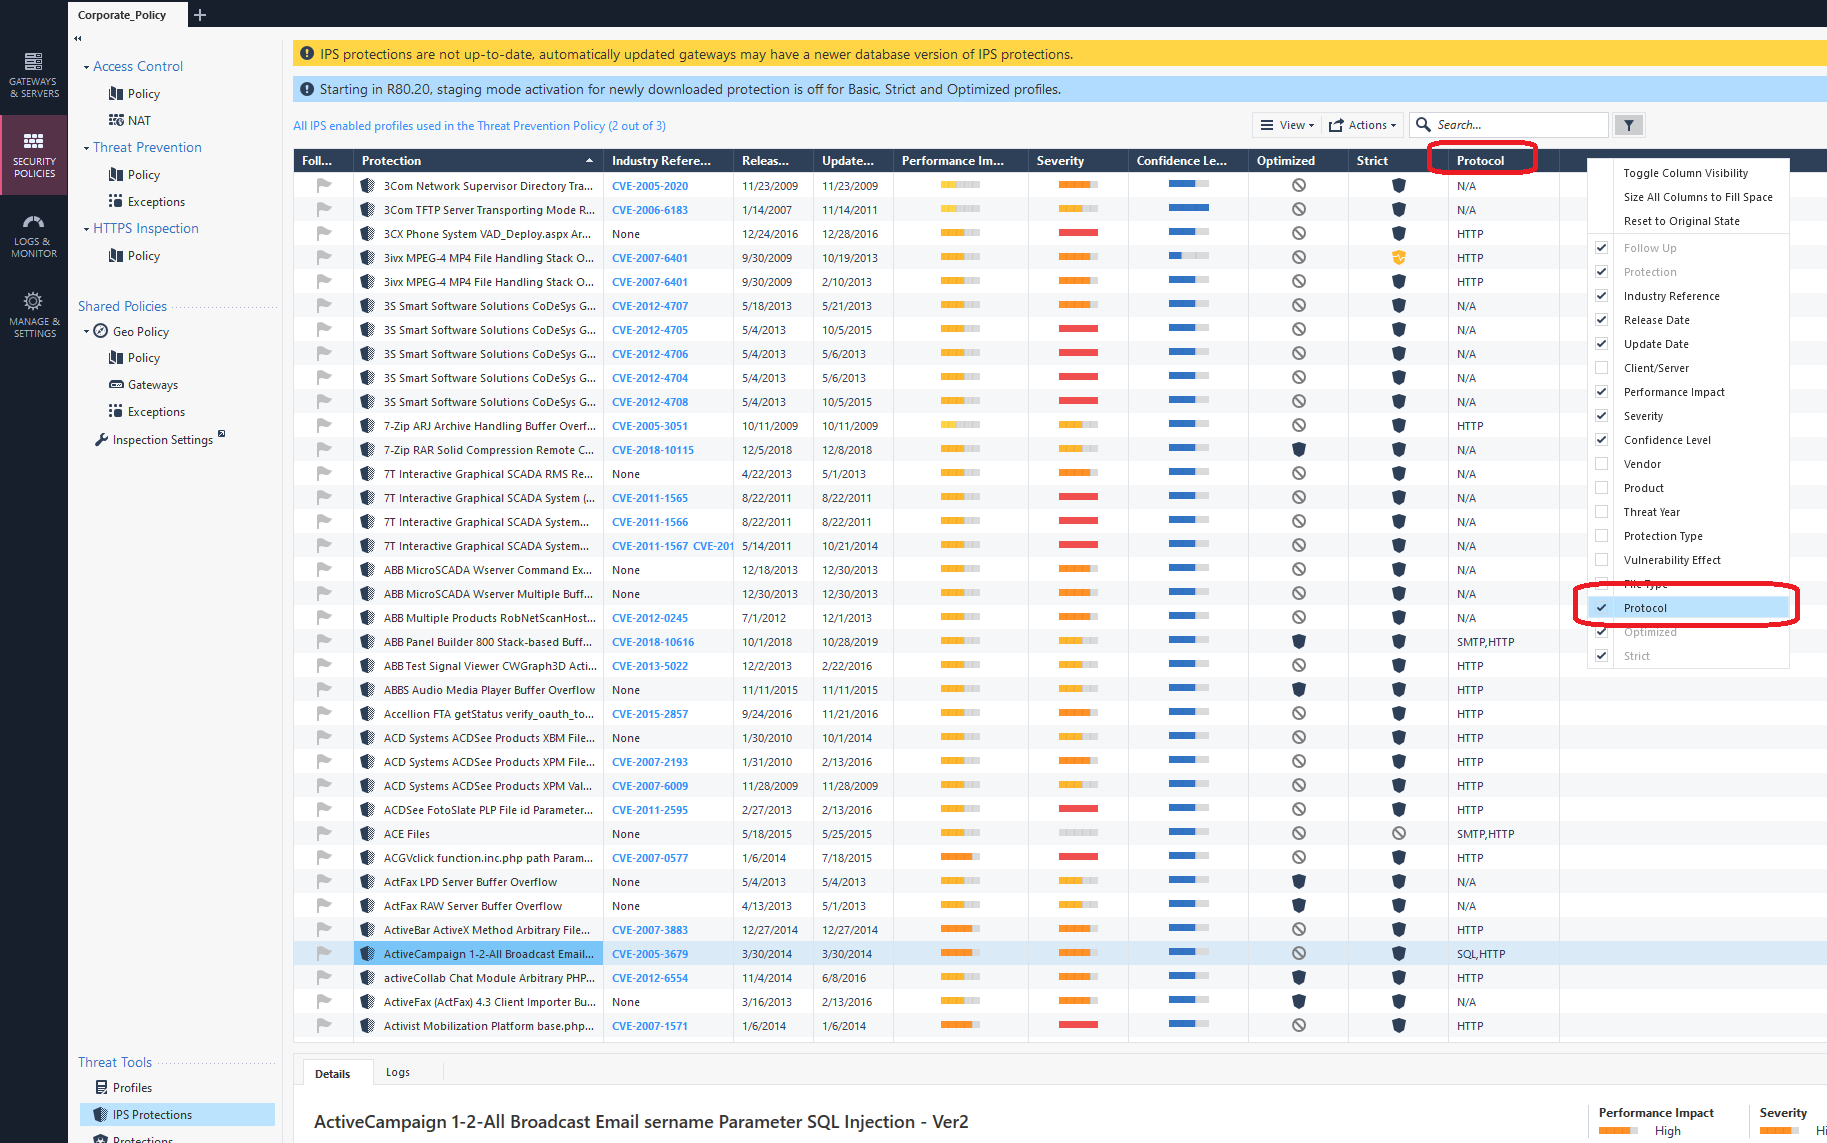The width and height of the screenshot is (1827, 1143).
Task: Open the Logs & Monitor sidebar view
Action: (34, 235)
